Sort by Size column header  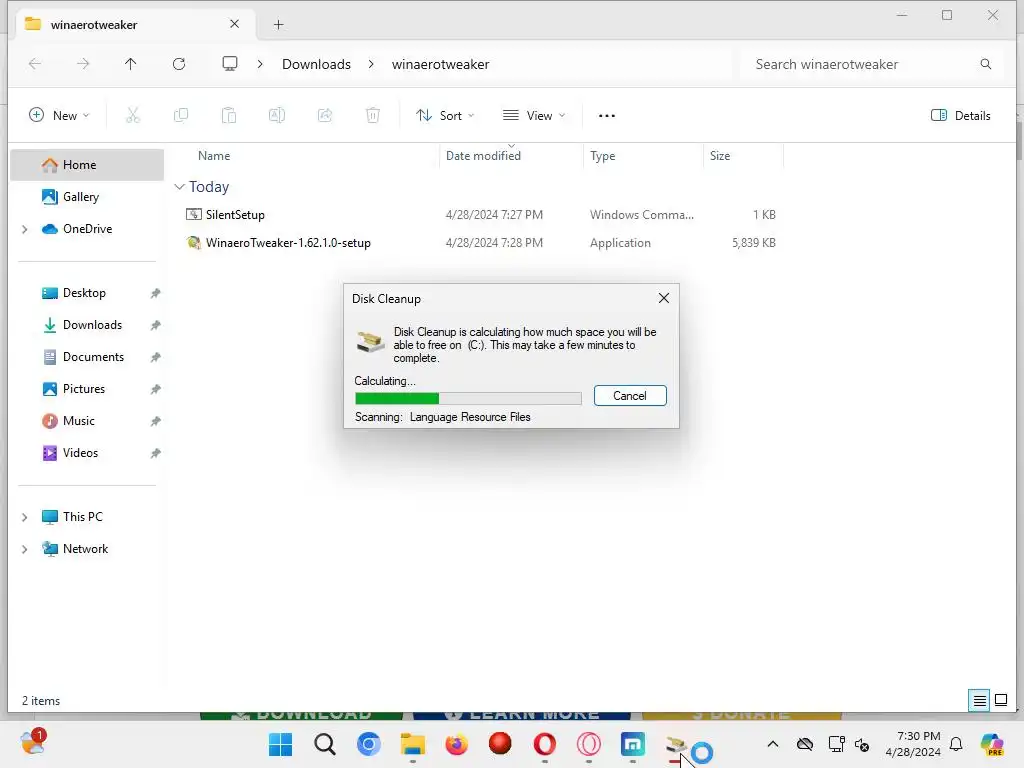point(720,155)
